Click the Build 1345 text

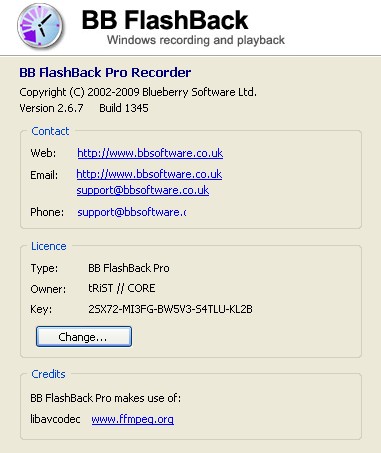pos(124,108)
